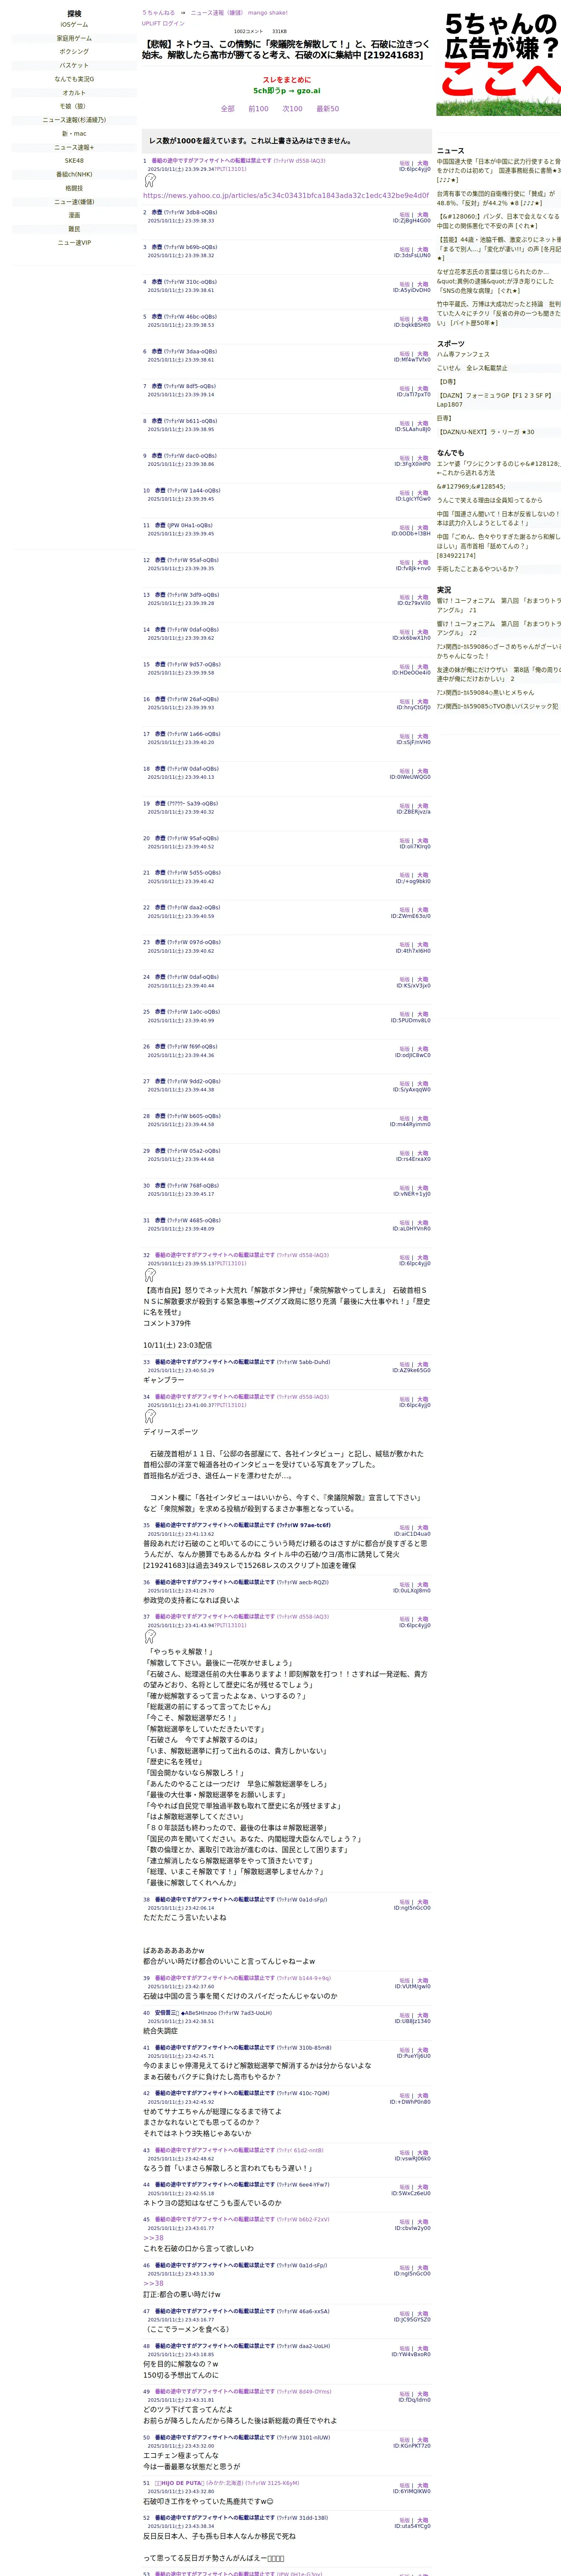Open the 巨専】link in sports list
The width and height of the screenshot is (561, 2576).
[444, 418]
